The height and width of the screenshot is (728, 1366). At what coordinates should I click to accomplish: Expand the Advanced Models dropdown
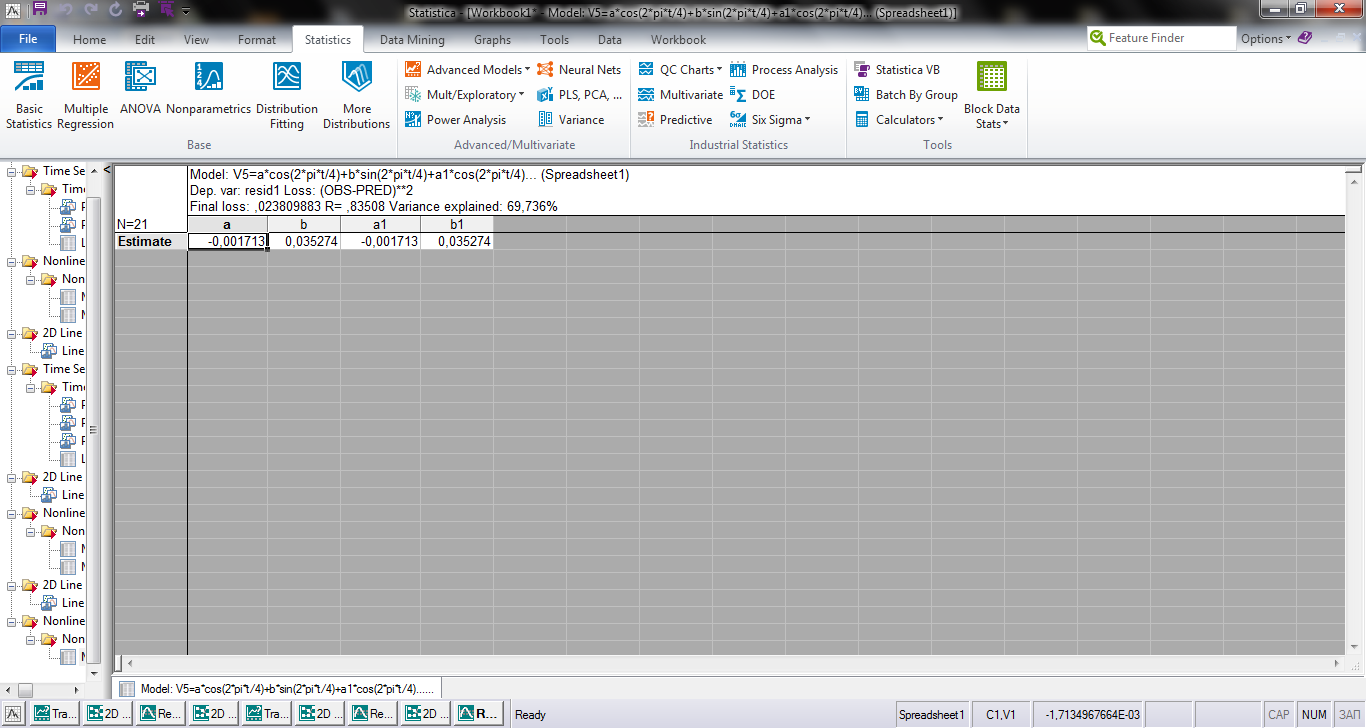coord(468,70)
